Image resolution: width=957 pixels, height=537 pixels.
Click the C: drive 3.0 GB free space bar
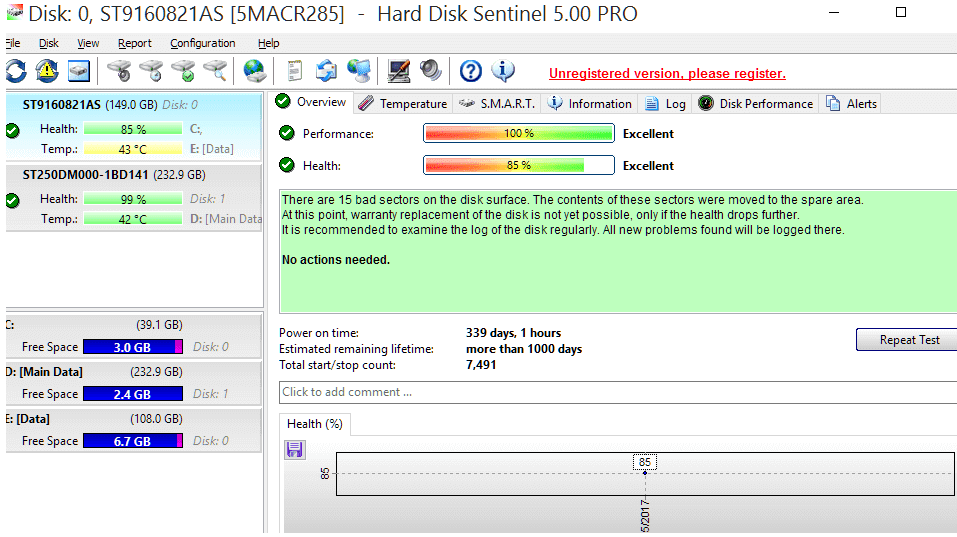click(133, 347)
